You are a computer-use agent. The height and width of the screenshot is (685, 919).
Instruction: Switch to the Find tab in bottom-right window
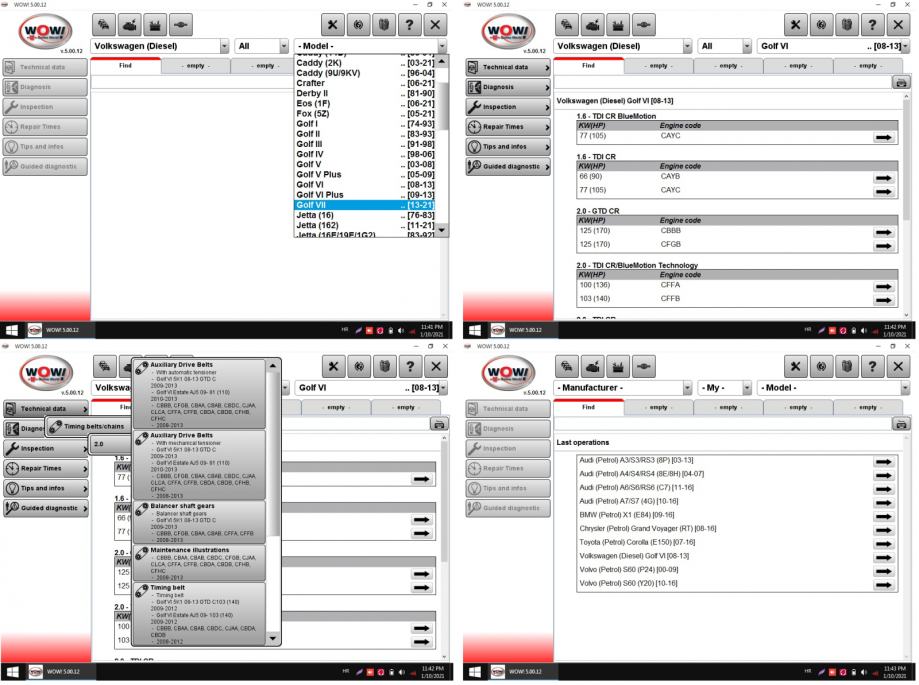(588, 407)
